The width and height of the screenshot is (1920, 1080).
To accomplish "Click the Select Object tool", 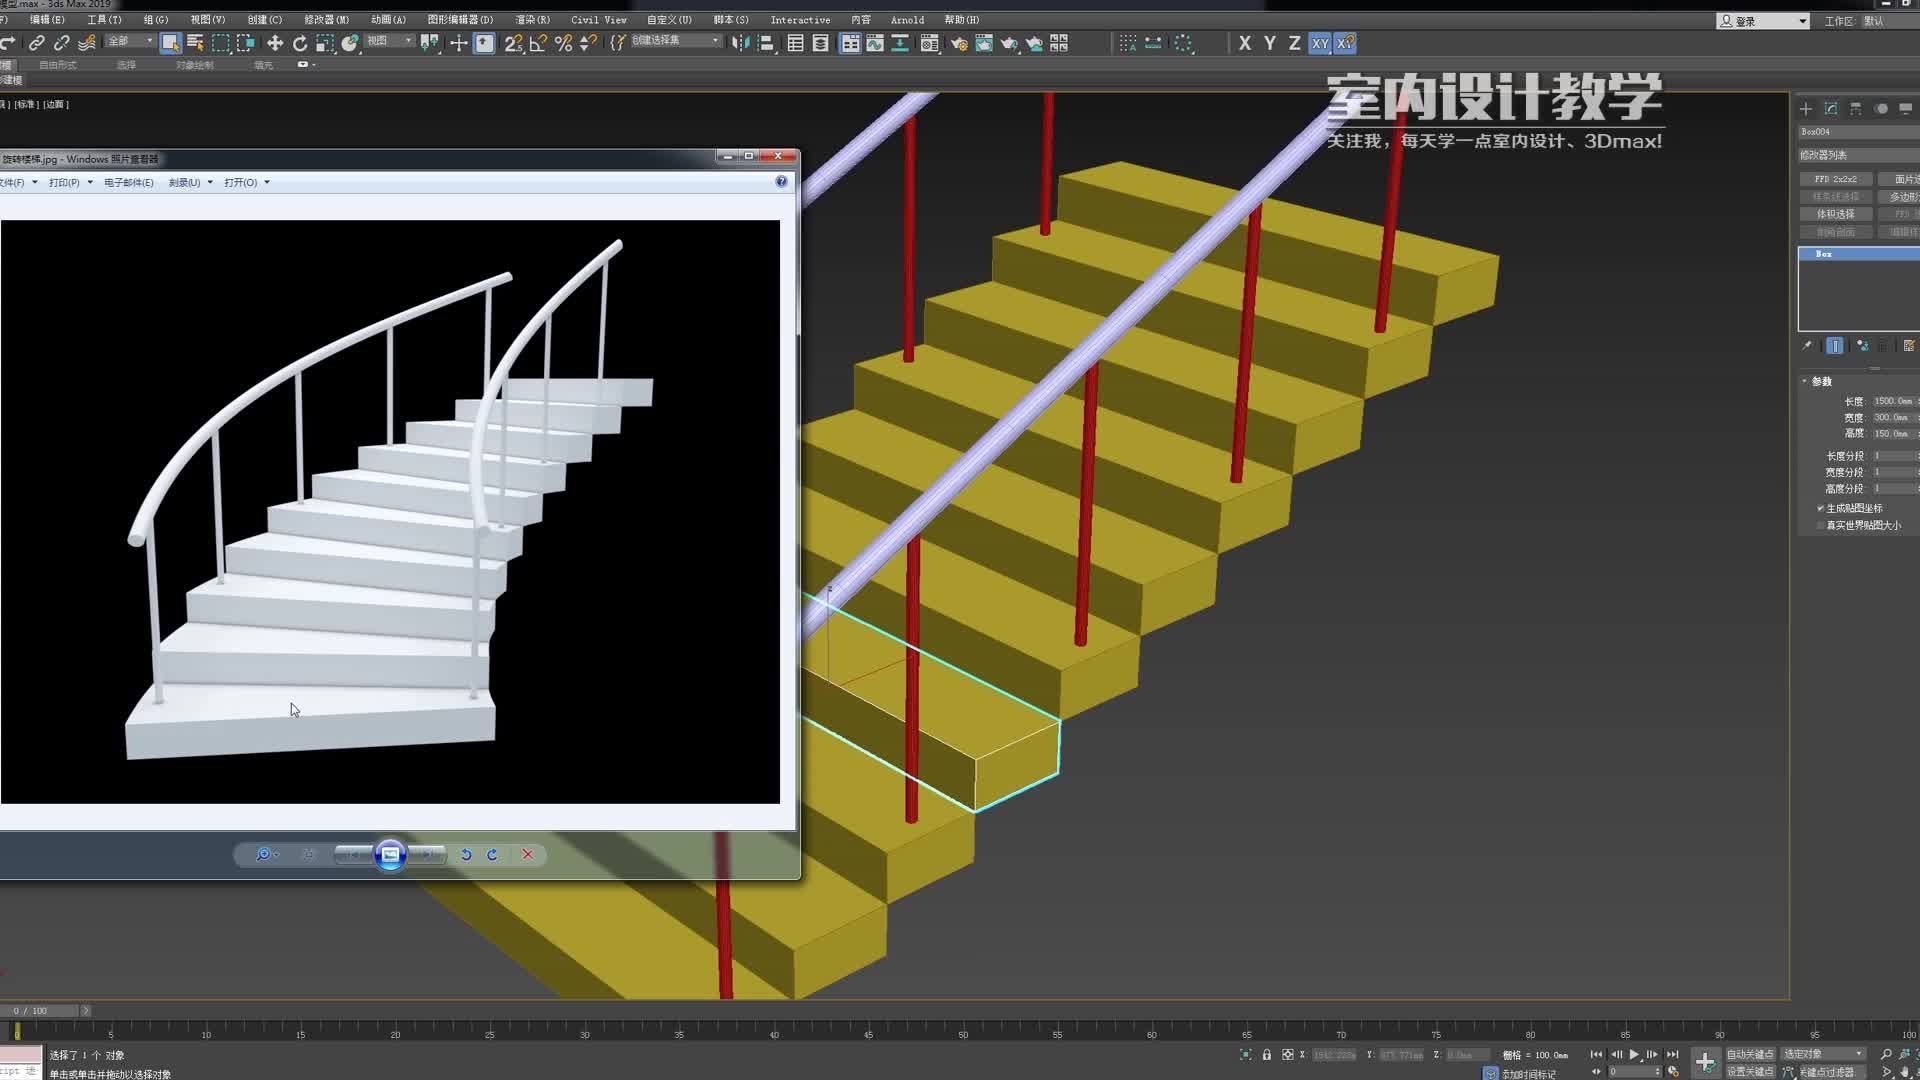I will 170,43.
